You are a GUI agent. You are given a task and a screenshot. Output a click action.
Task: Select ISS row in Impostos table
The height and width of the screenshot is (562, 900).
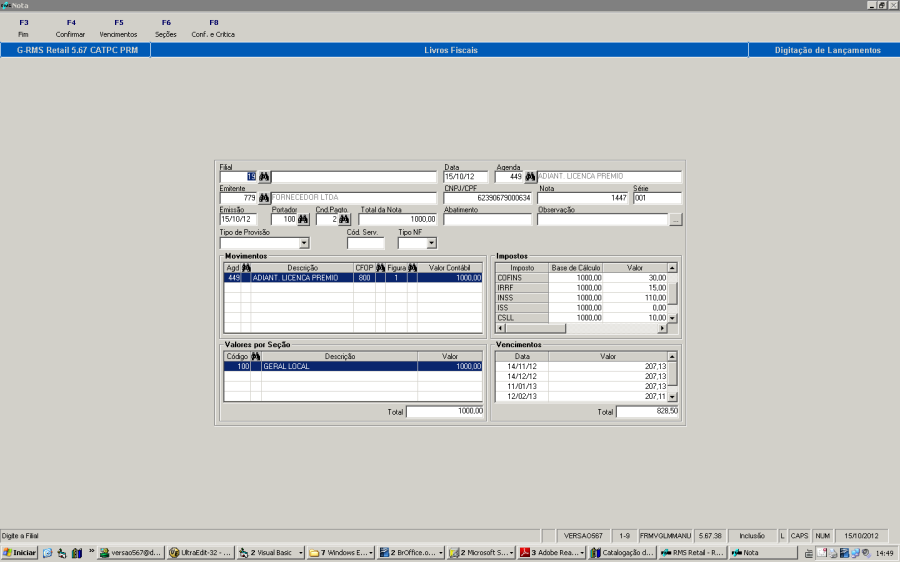581,308
